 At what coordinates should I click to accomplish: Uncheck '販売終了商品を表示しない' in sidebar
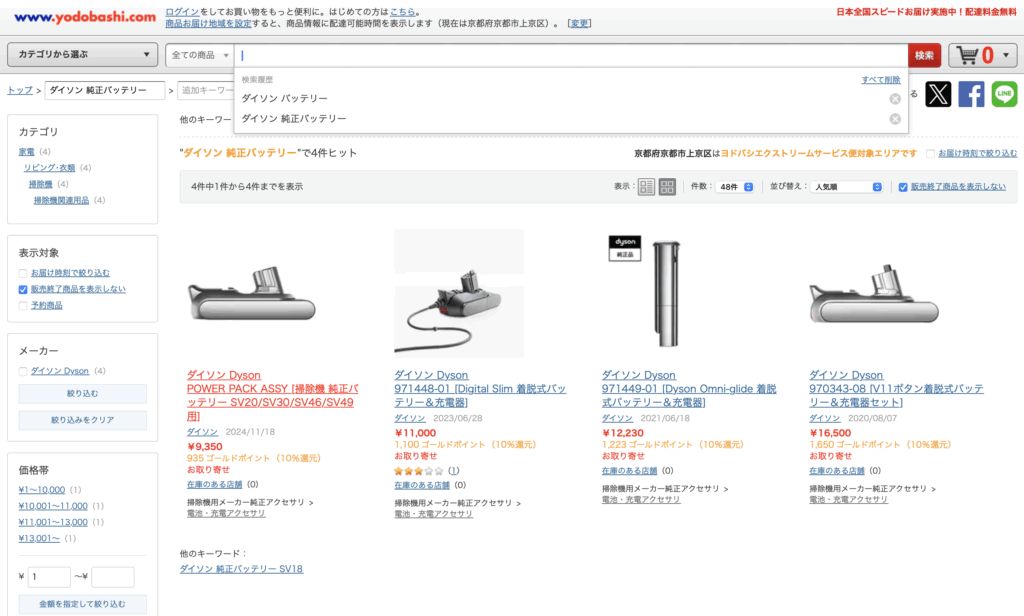coord(24,289)
